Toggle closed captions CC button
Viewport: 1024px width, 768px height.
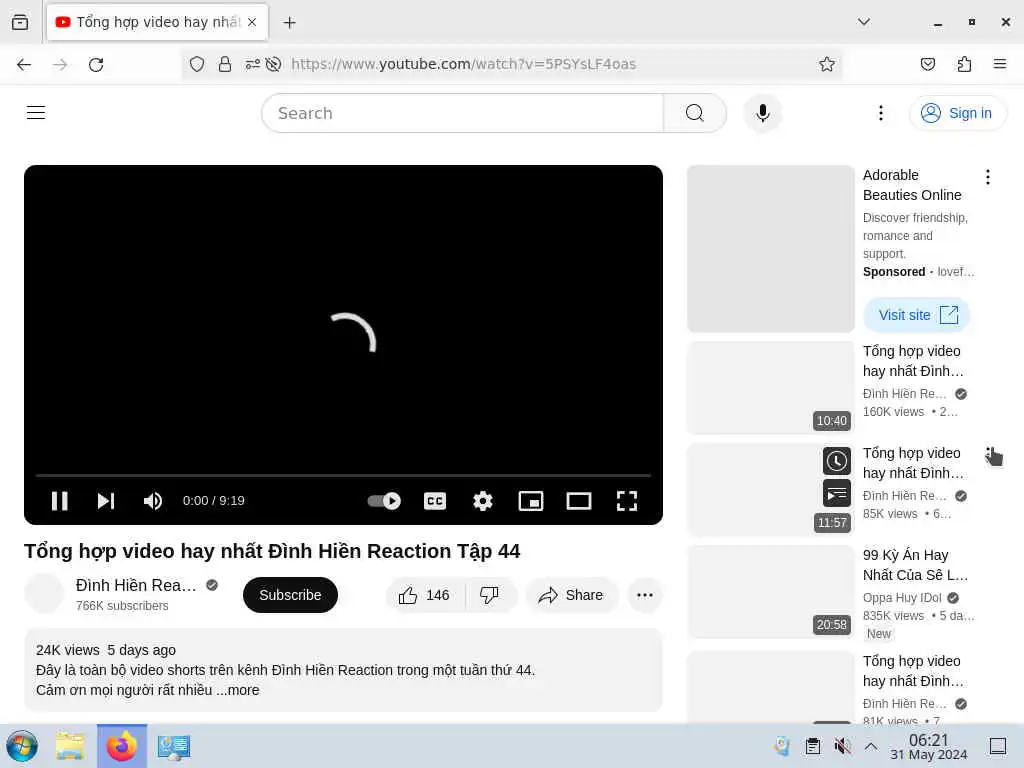pos(435,501)
